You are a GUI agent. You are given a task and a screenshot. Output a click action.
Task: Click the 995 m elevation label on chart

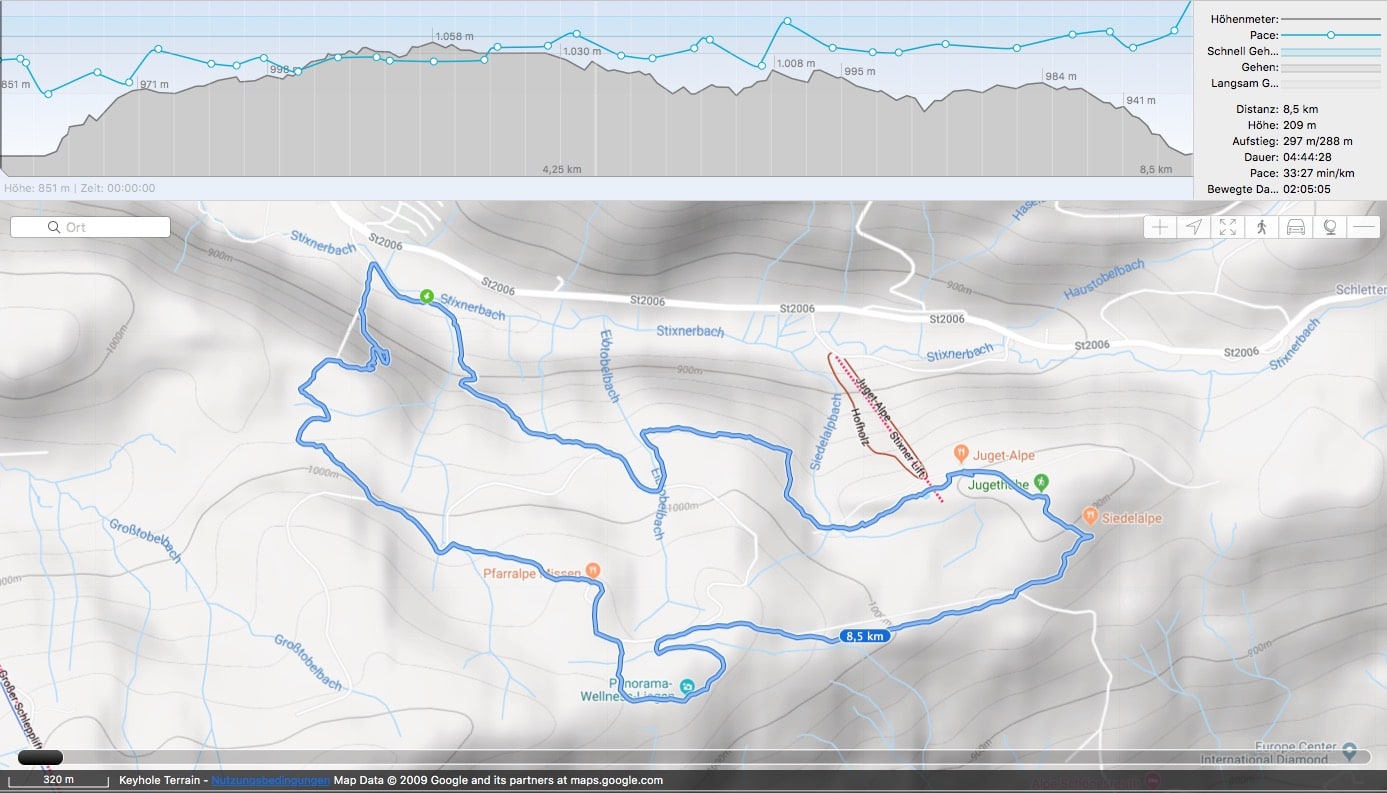[860, 71]
